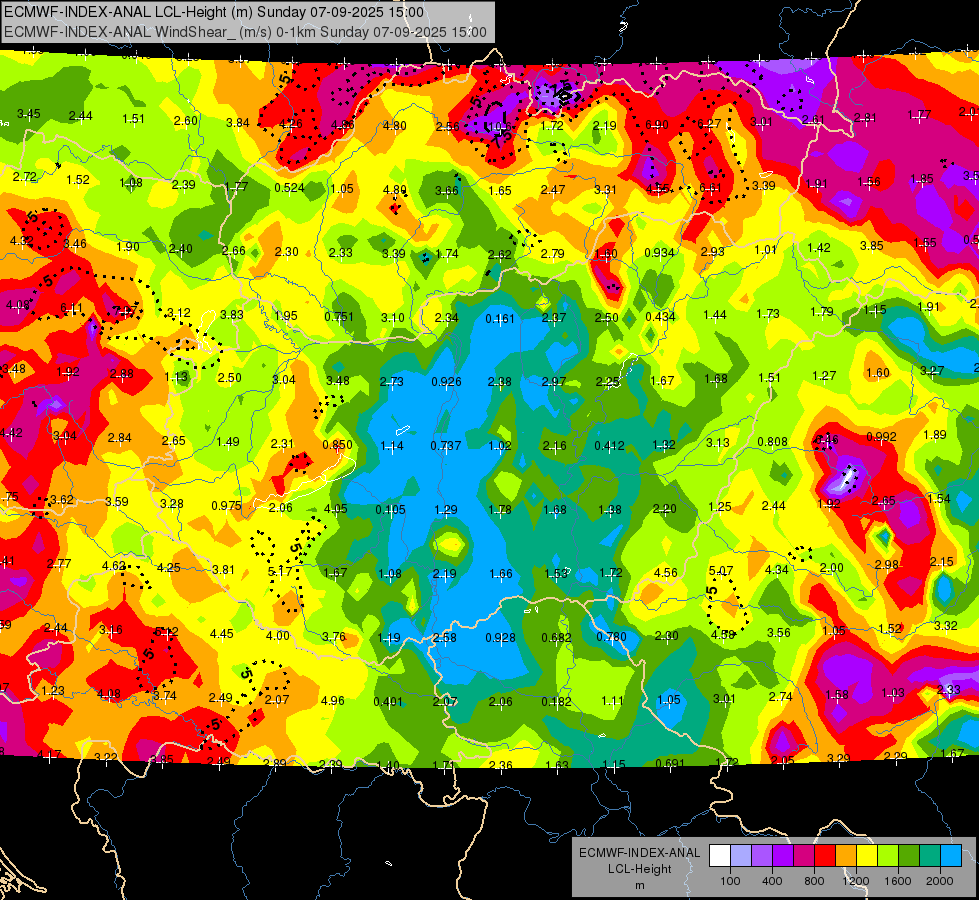Click the wind shear value 1.78
This screenshot has height=900, width=979.
coord(500,510)
